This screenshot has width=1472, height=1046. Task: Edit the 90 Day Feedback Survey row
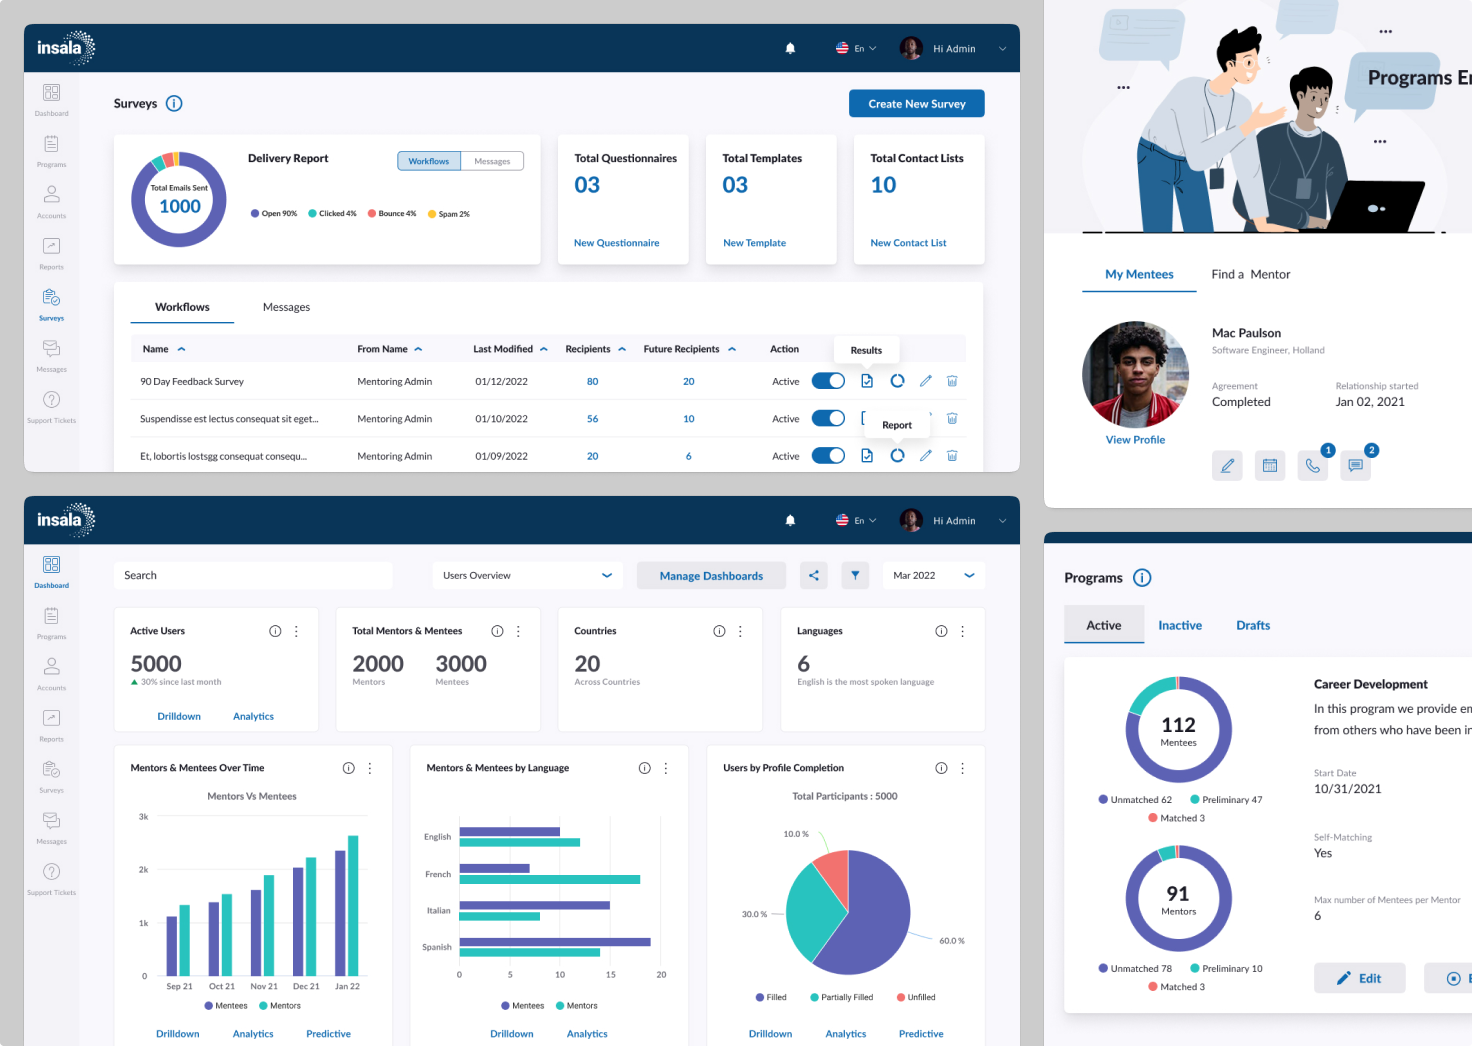click(926, 381)
